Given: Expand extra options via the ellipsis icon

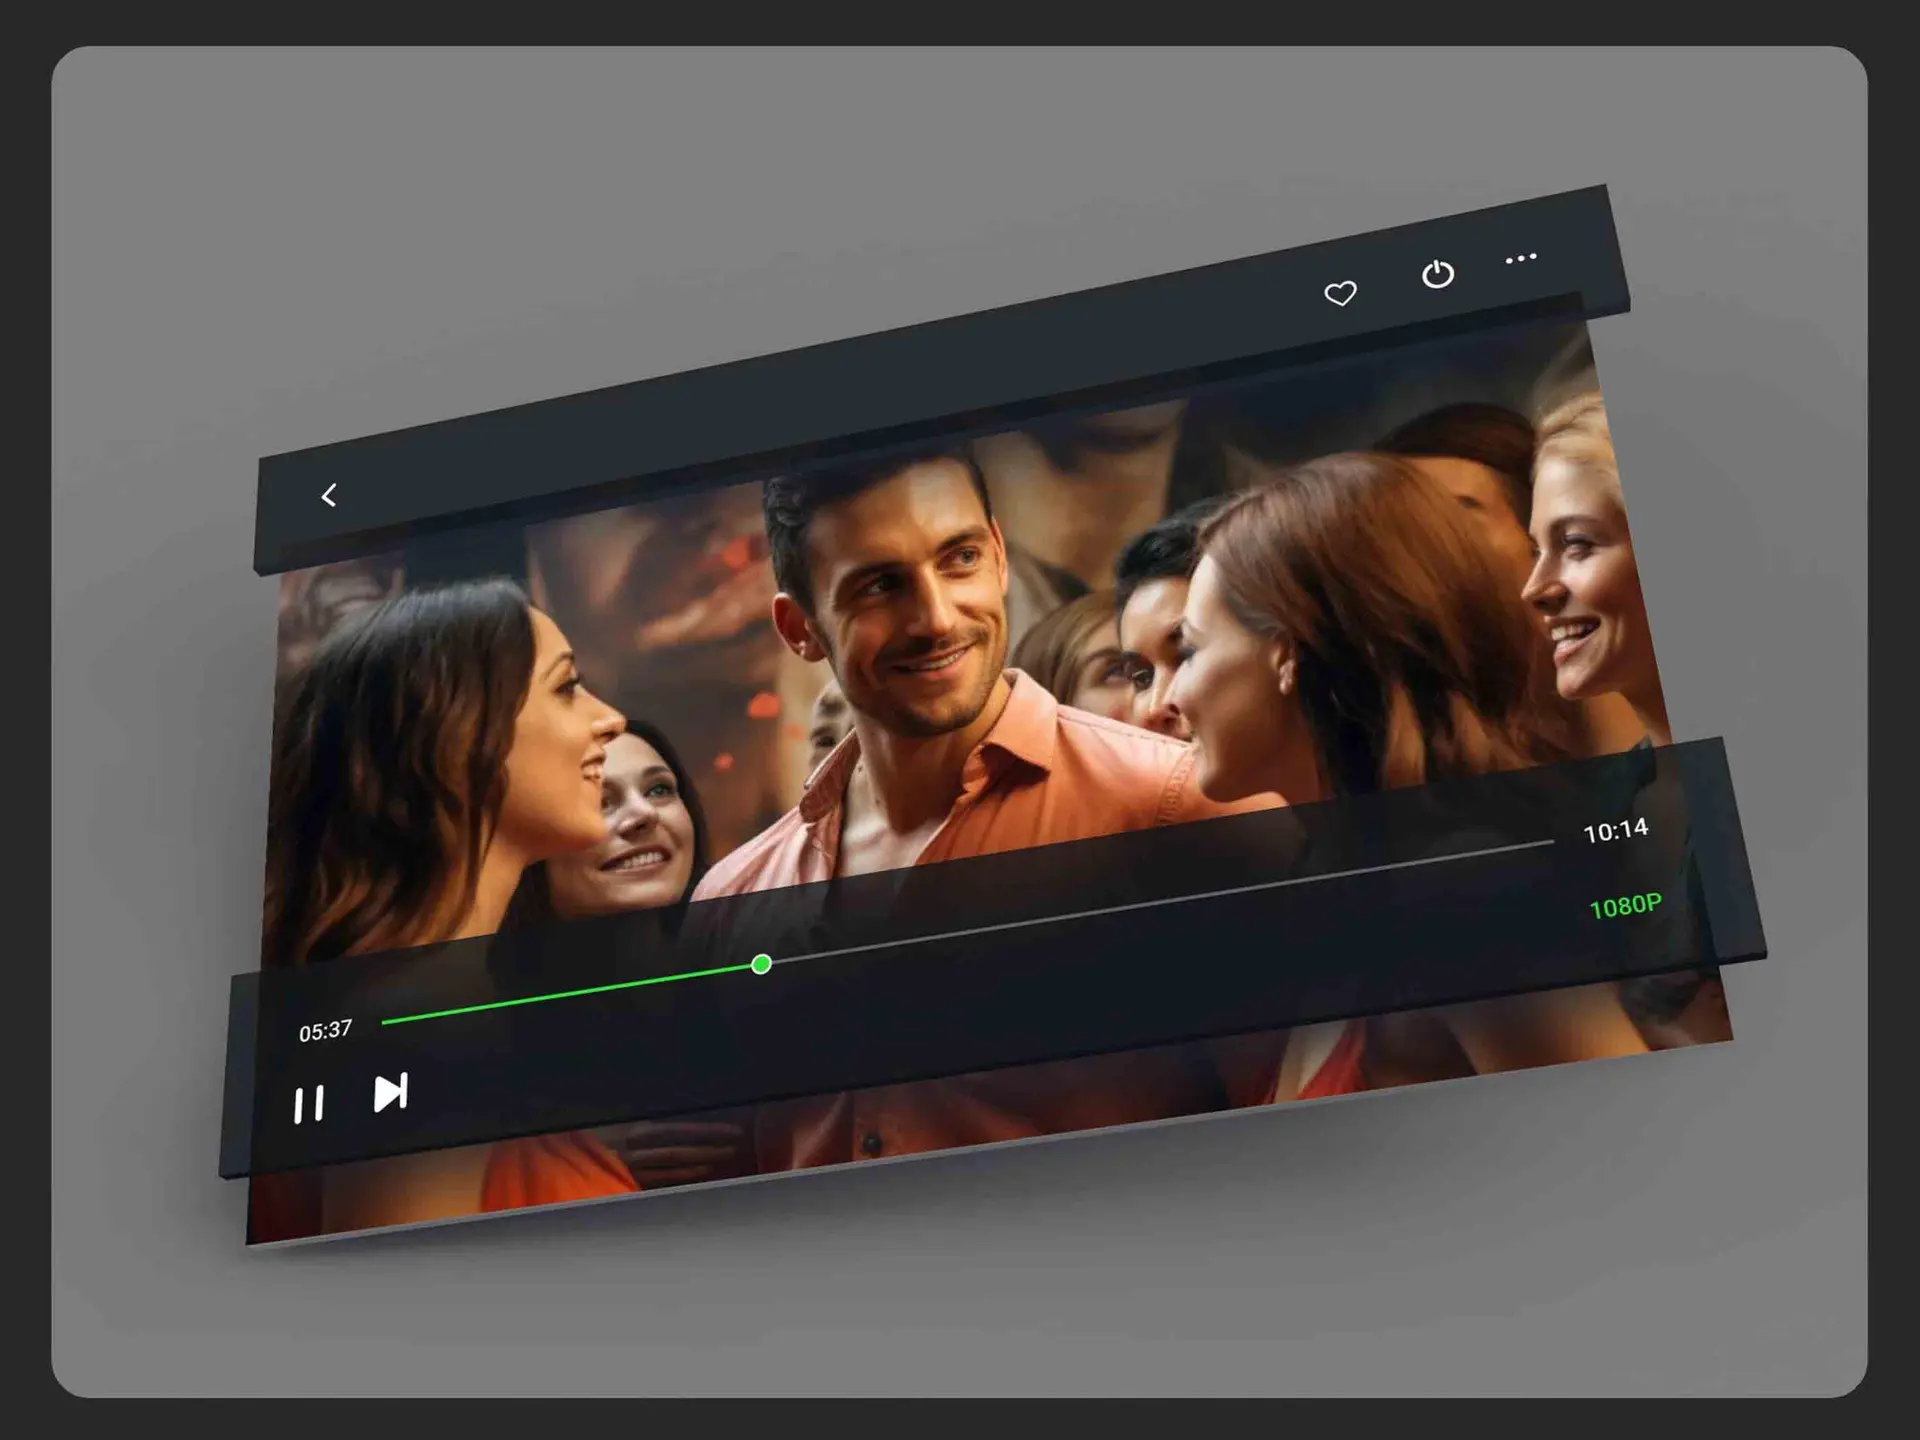Looking at the screenshot, I should [x=1520, y=257].
